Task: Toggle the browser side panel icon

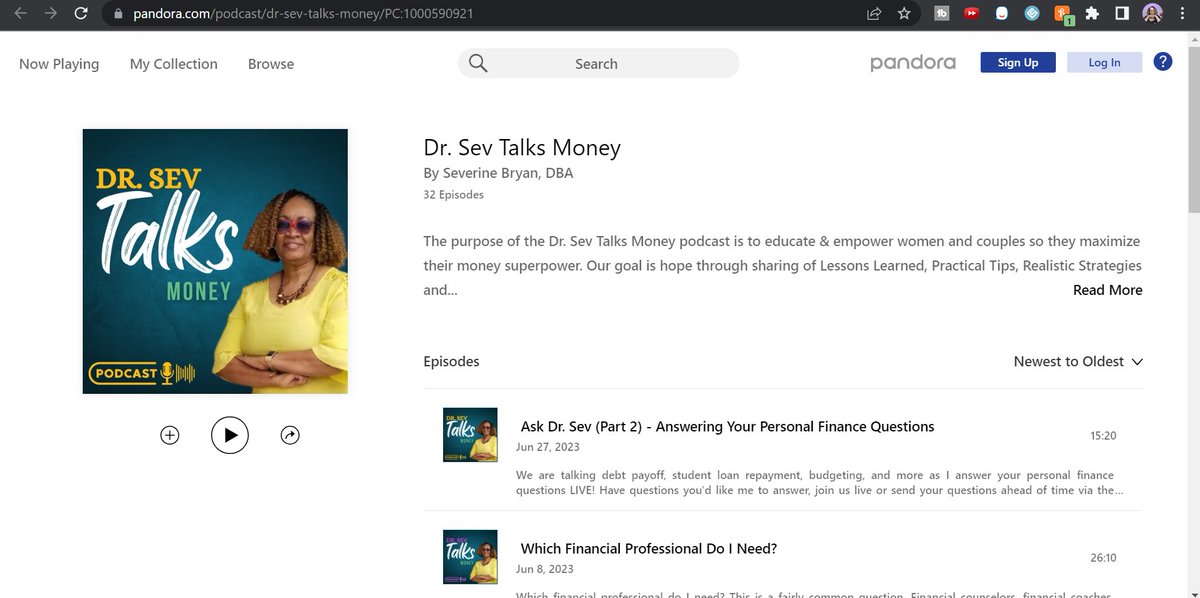Action: [x=1122, y=14]
